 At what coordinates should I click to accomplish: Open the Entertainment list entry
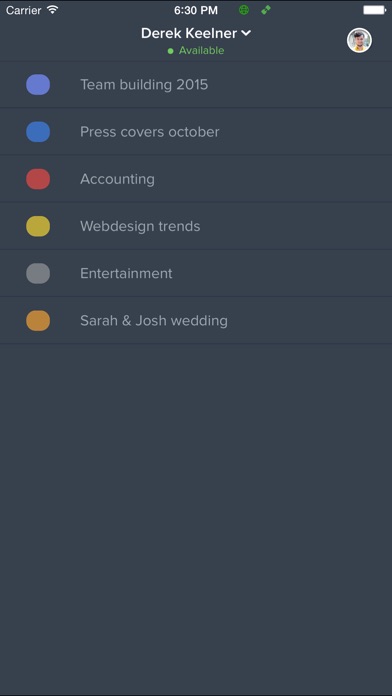click(x=196, y=273)
